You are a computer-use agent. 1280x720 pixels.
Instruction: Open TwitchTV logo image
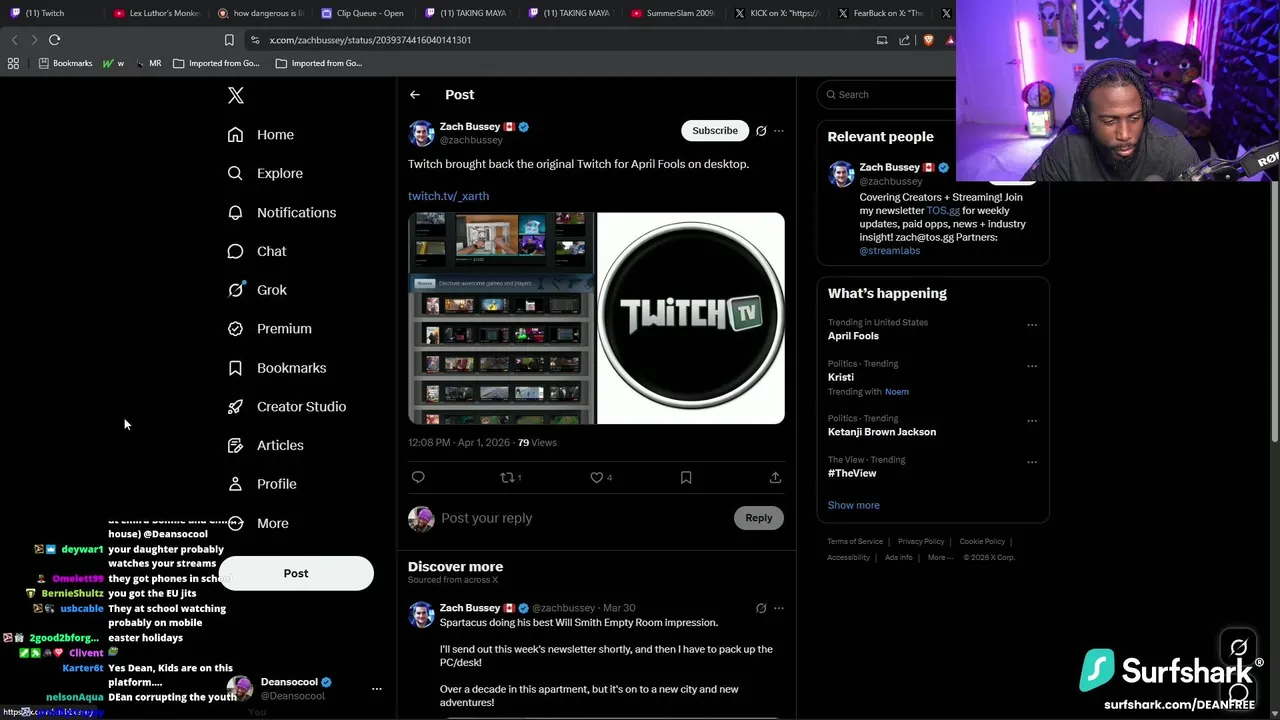691,318
